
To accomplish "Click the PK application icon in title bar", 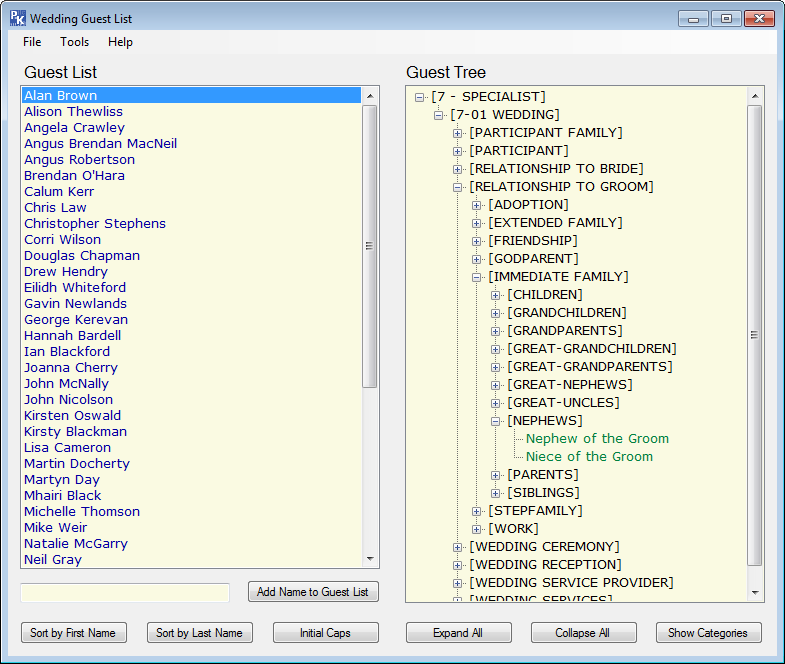I will 18,19.
